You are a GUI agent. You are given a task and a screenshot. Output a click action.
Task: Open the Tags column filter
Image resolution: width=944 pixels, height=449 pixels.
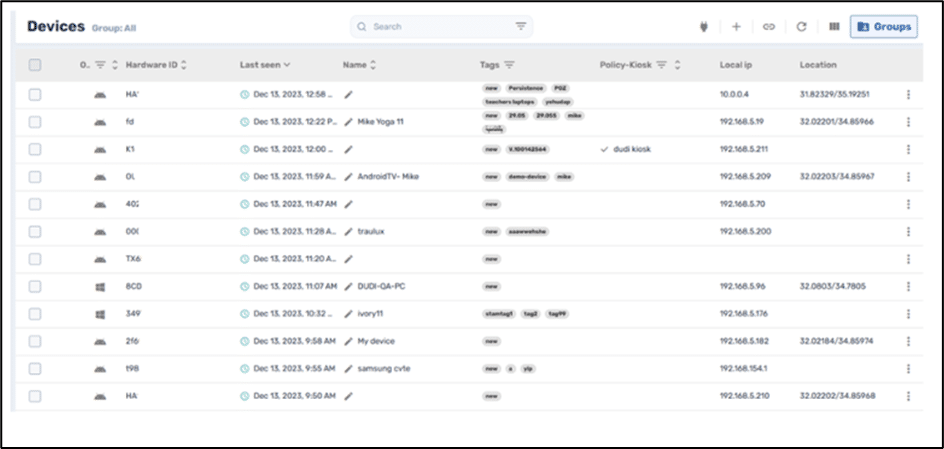tap(510, 65)
